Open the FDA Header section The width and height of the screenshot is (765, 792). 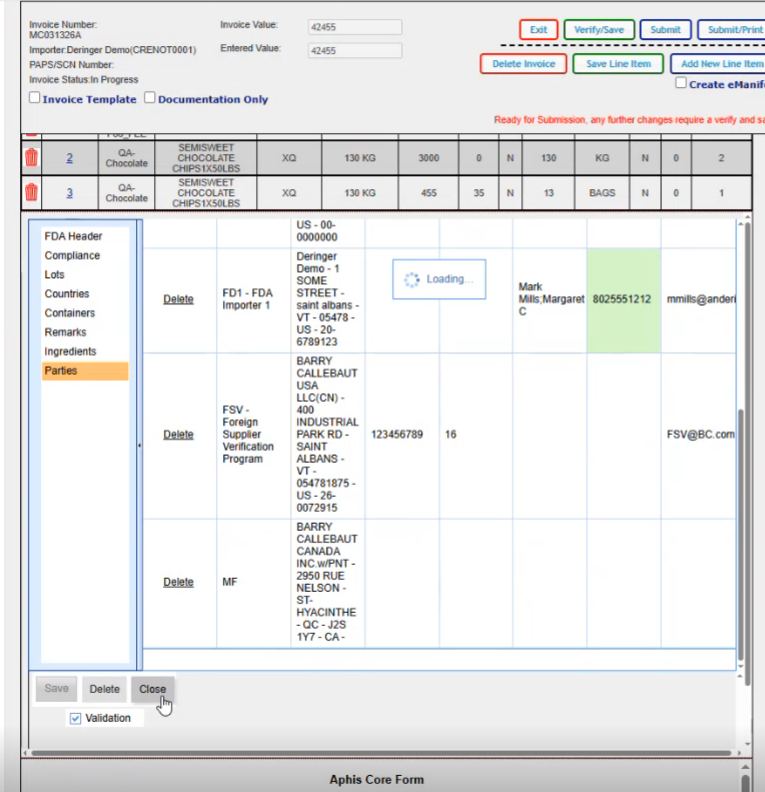[73, 237]
